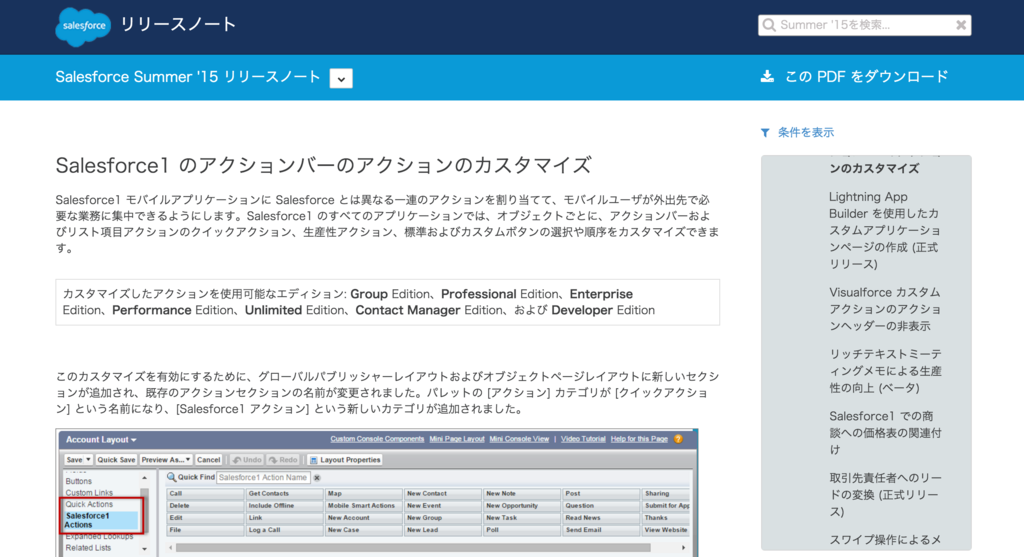Focus the Summer '15 search field
Screen dimensions: 1024x557
pos(864,25)
